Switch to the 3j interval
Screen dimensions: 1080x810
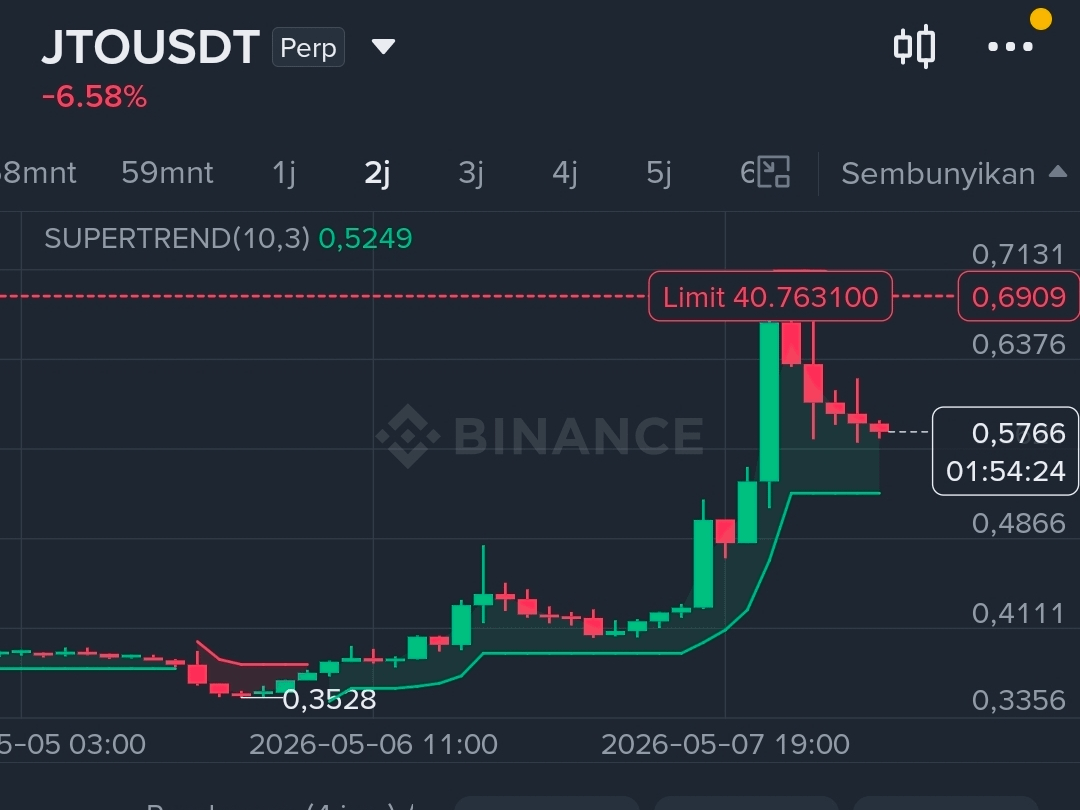click(x=470, y=172)
